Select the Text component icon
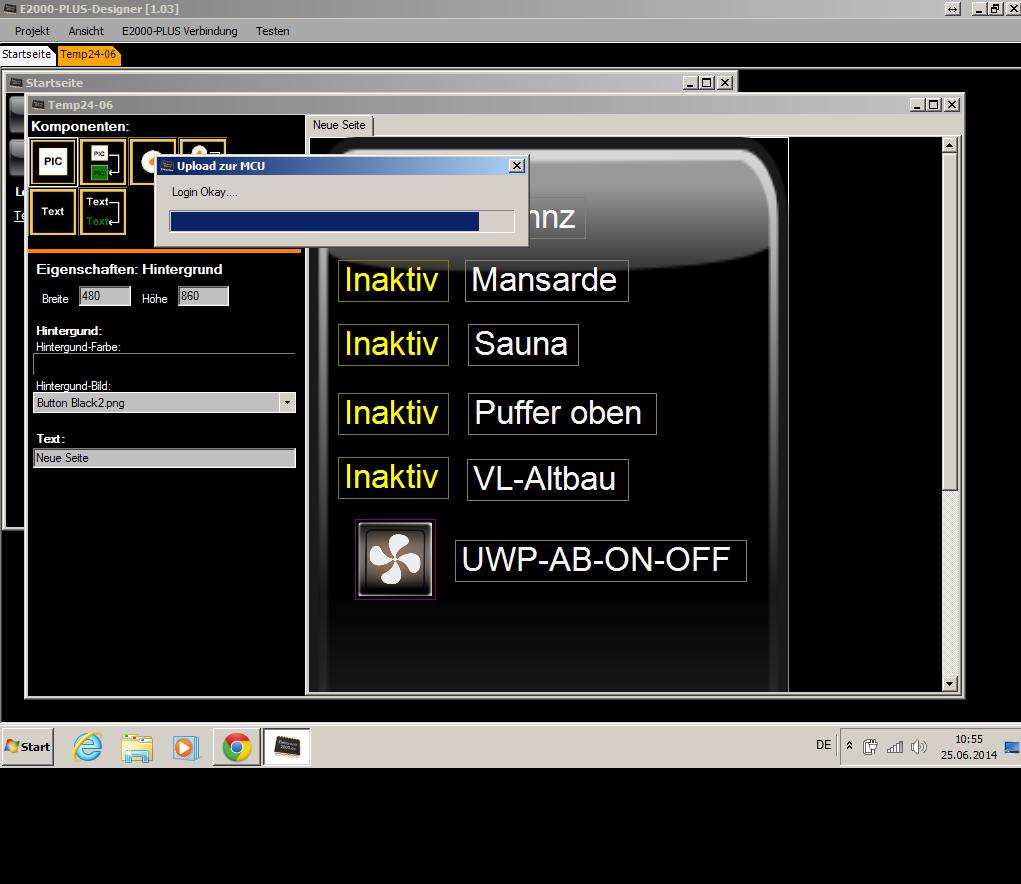 (x=53, y=212)
